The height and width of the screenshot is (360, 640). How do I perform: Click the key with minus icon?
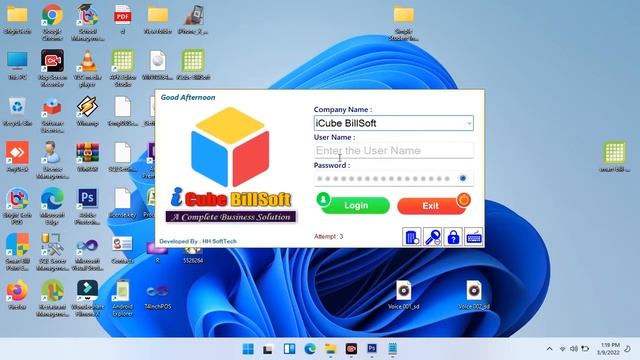click(x=432, y=237)
